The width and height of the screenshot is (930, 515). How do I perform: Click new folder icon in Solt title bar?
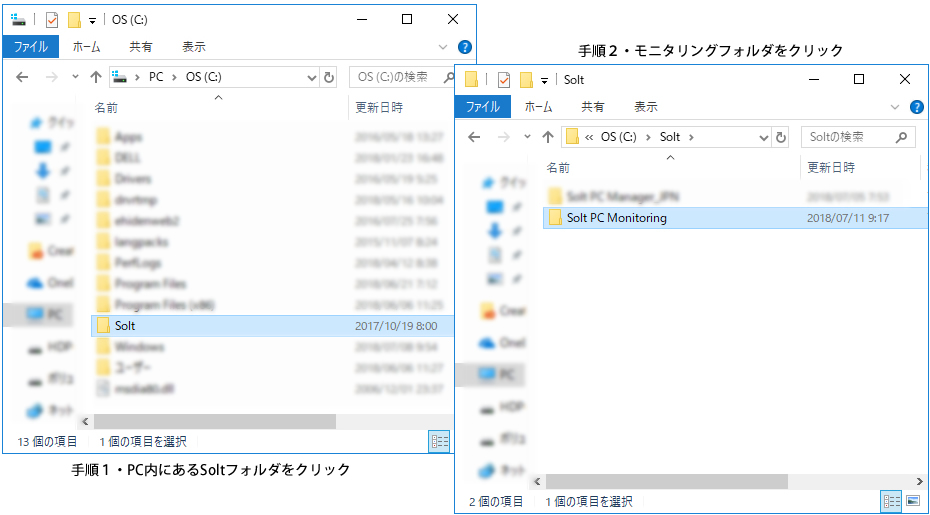pyautogui.click(x=526, y=80)
